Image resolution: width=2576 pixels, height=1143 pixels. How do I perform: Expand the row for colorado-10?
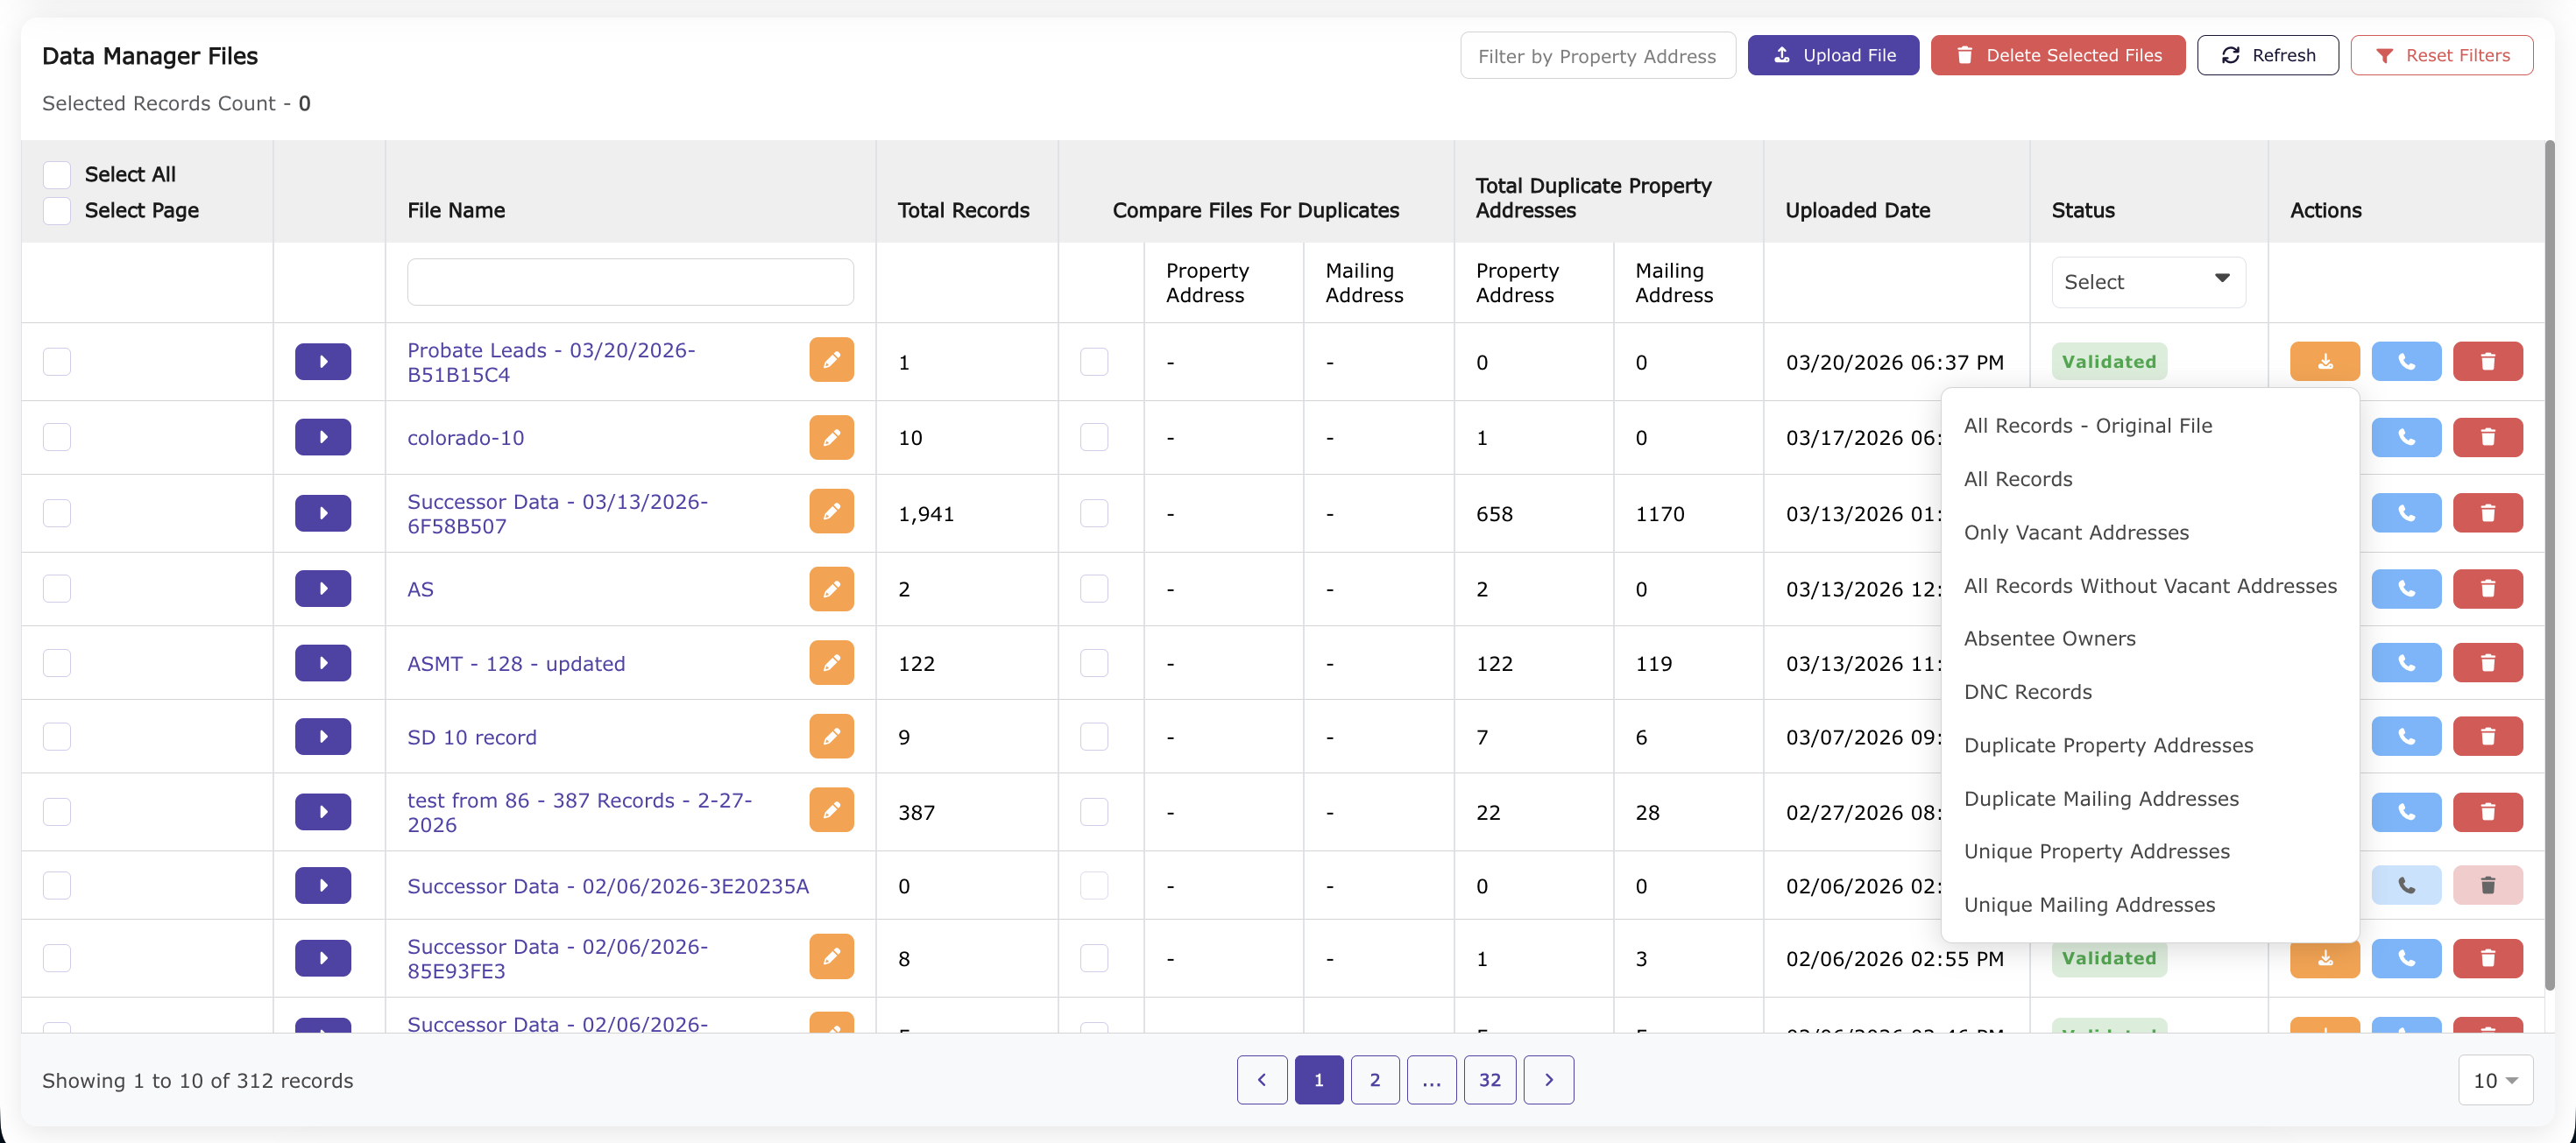pos(322,437)
